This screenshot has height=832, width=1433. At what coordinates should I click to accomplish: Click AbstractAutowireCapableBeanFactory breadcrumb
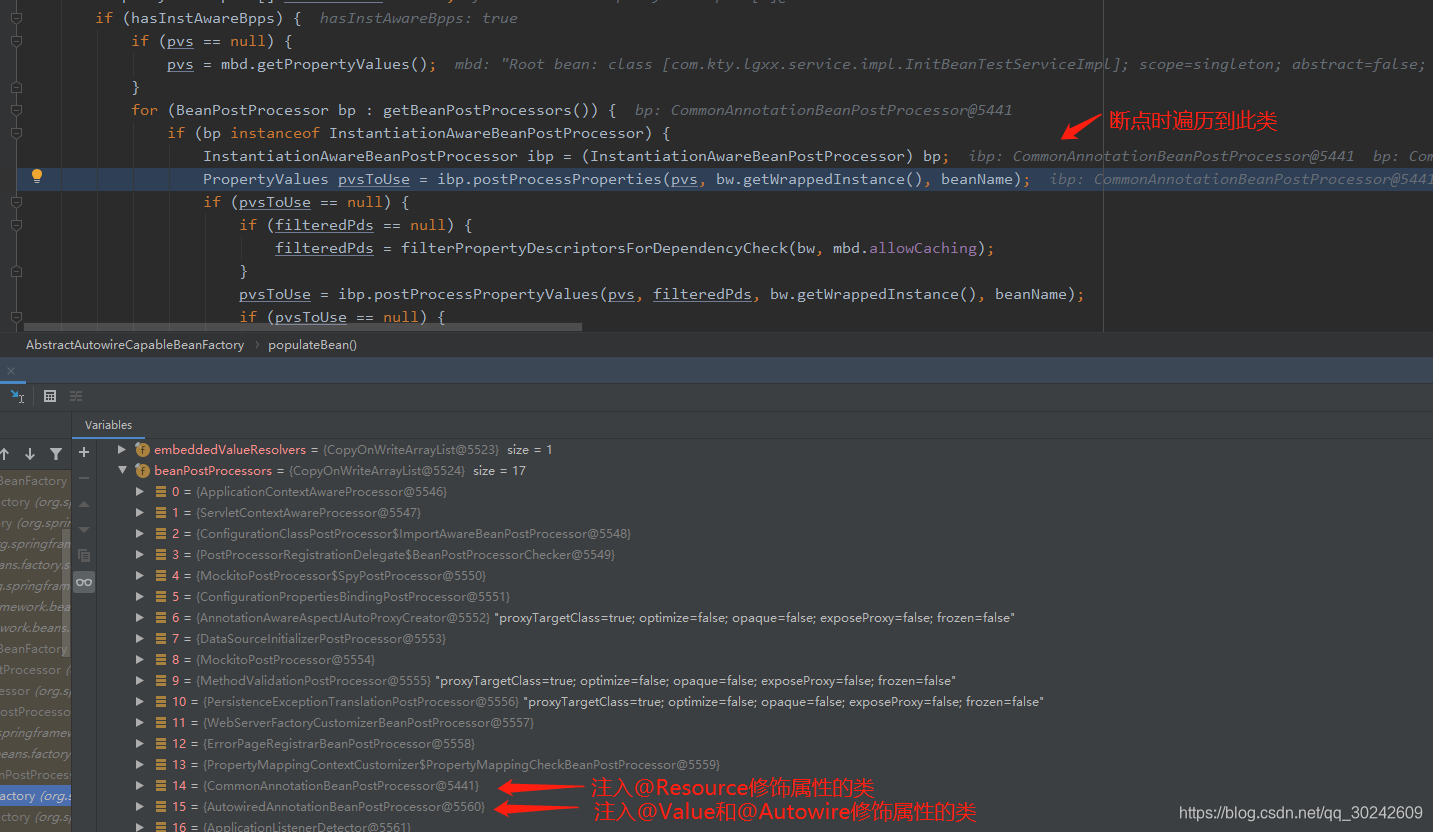point(135,344)
